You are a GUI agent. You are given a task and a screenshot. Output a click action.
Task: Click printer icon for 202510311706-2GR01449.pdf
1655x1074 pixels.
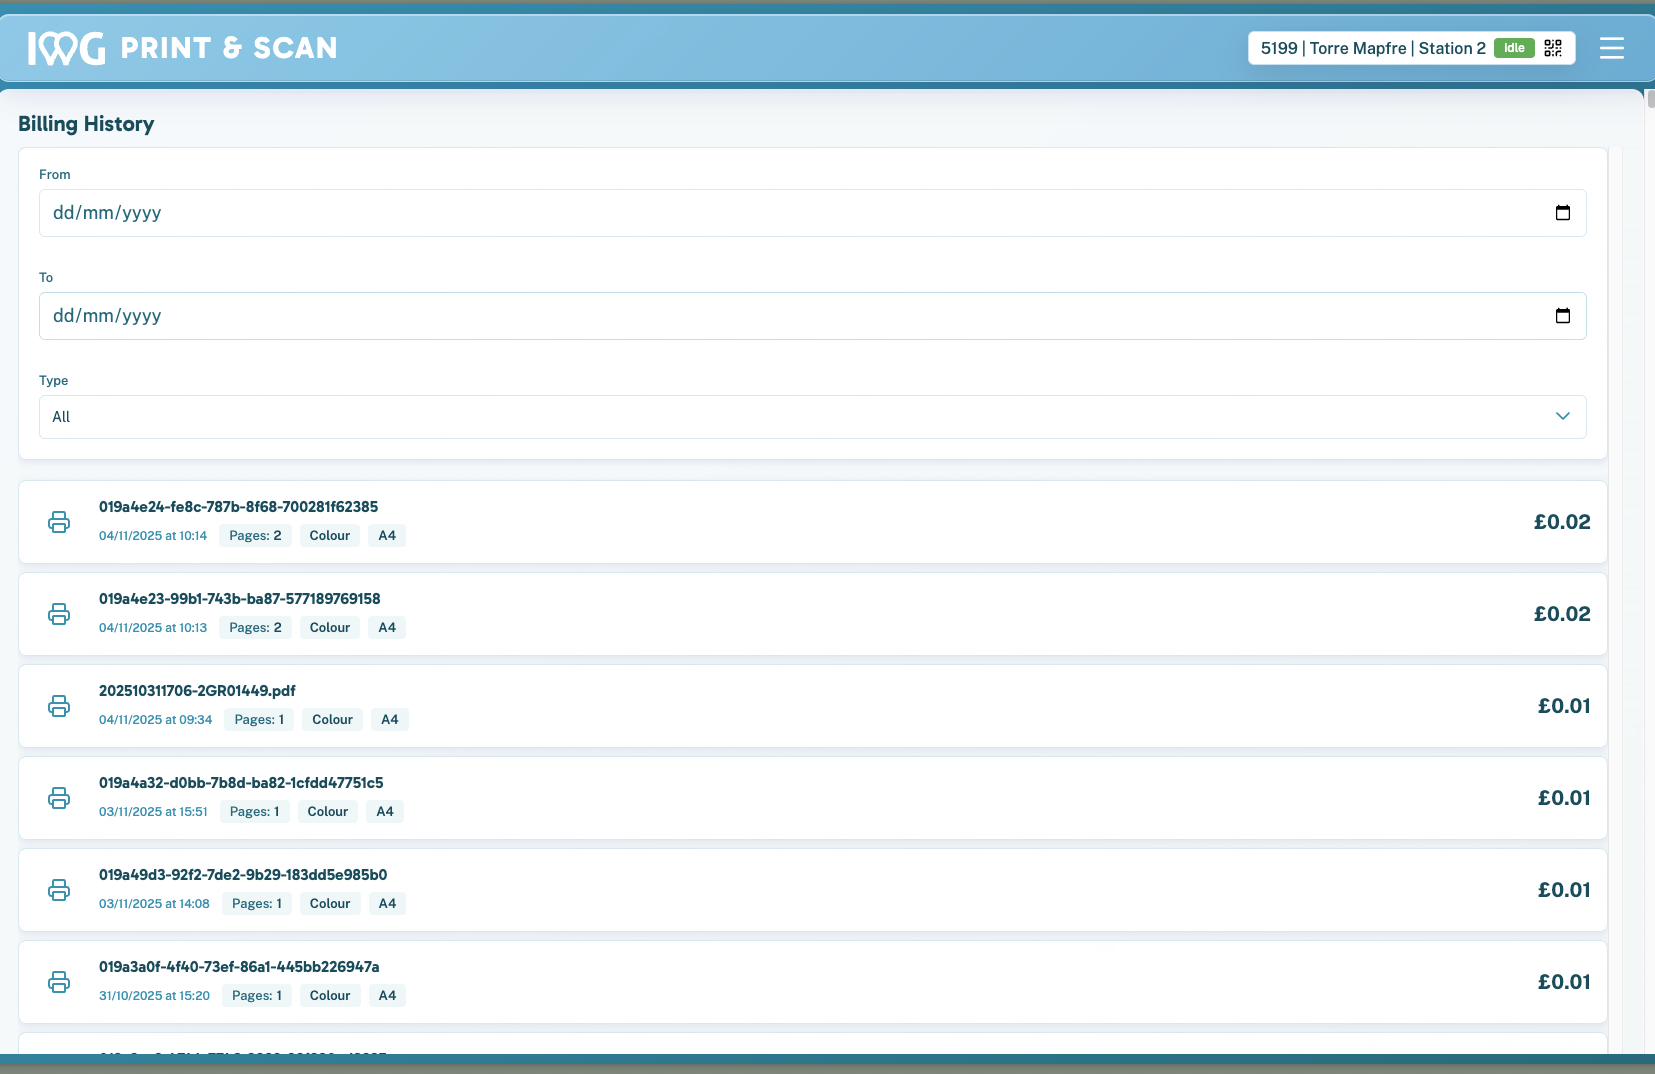click(x=59, y=706)
